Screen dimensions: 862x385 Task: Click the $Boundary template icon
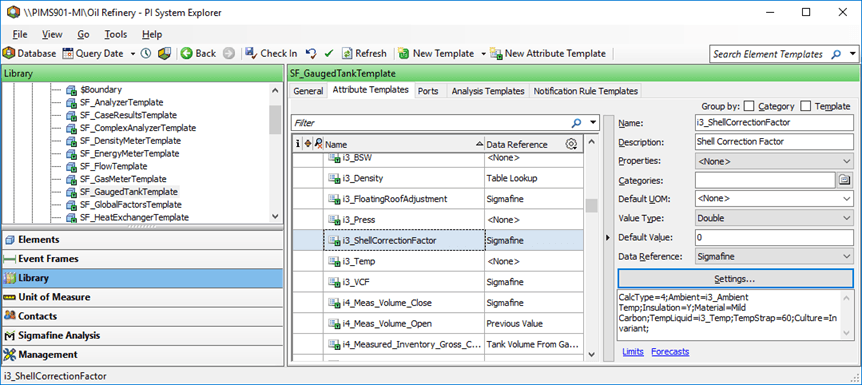pyautogui.click(x=71, y=90)
